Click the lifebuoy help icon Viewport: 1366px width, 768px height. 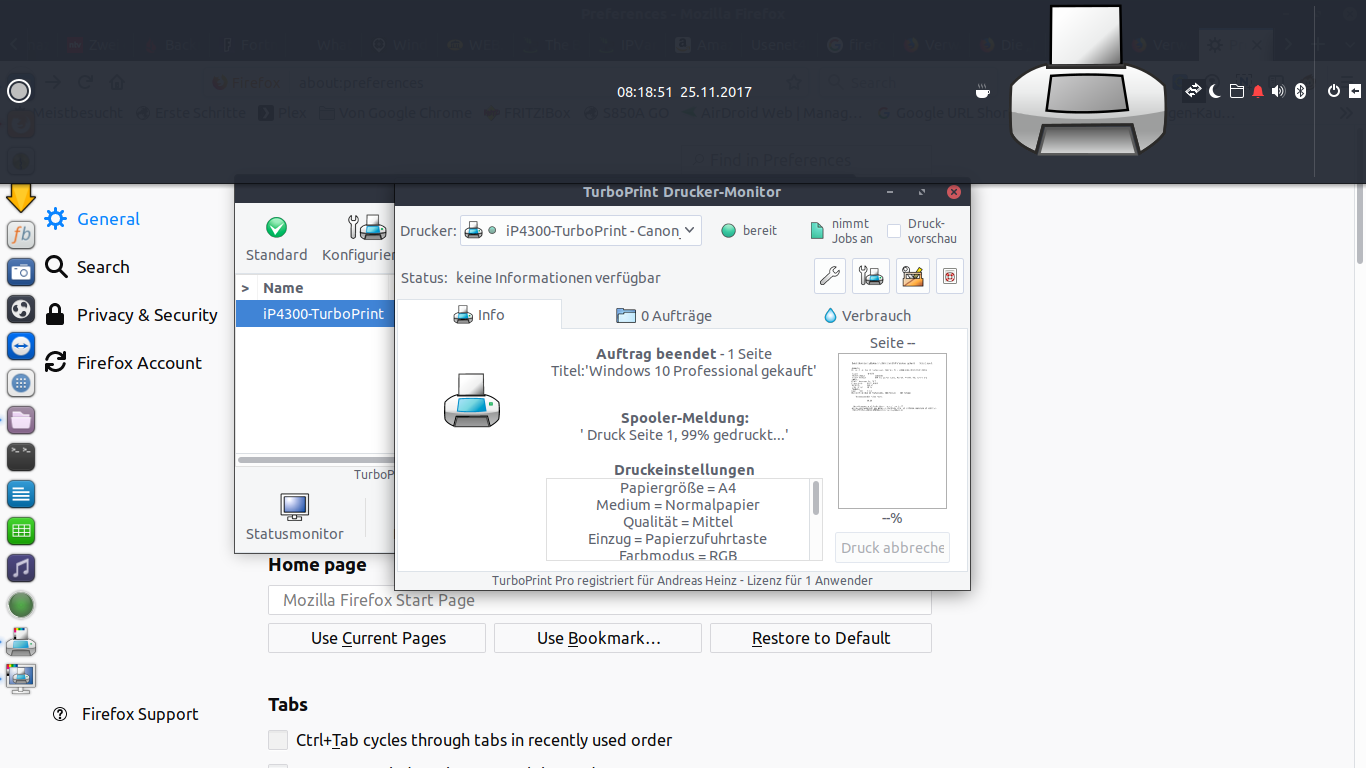(949, 276)
